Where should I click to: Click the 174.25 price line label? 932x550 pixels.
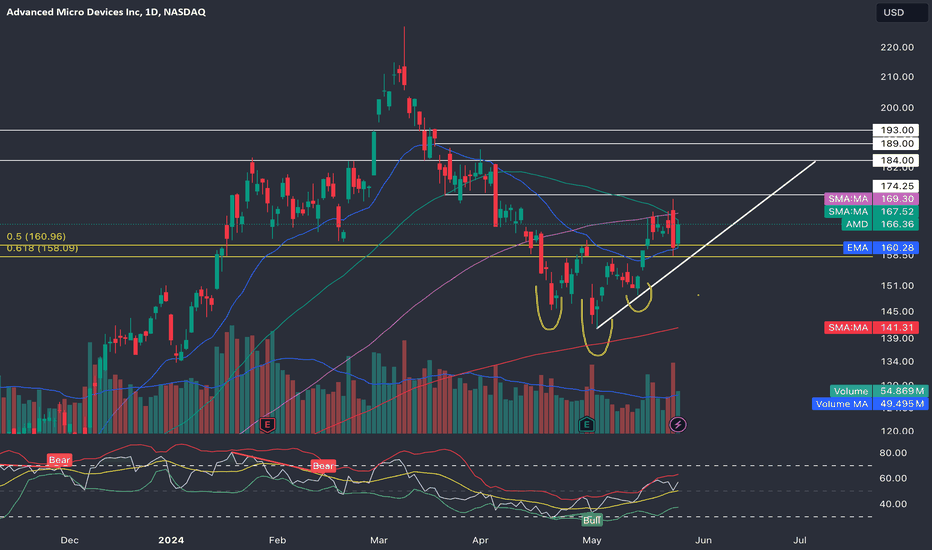[896, 186]
